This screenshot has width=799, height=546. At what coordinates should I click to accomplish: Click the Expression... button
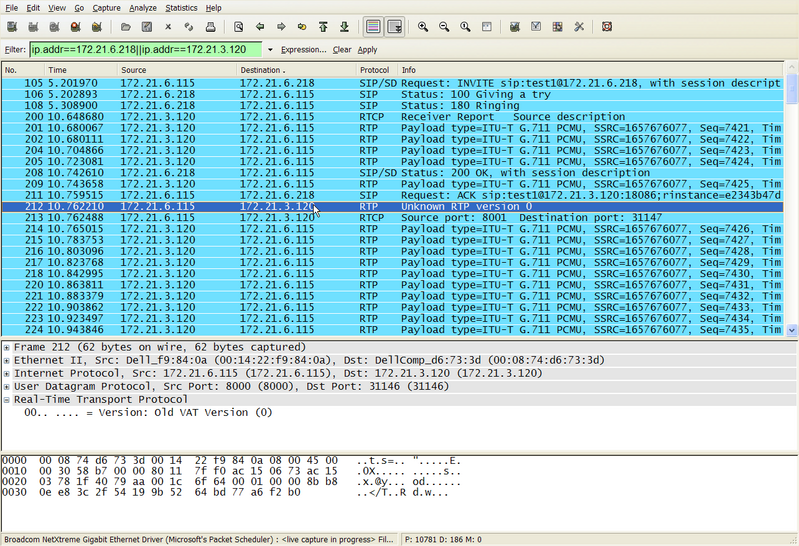point(303,49)
